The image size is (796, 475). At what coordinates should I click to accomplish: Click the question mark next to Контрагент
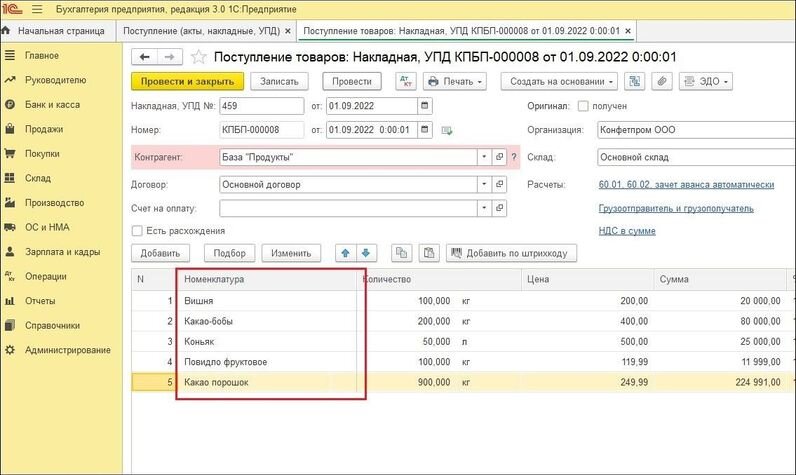[x=514, y=157]
